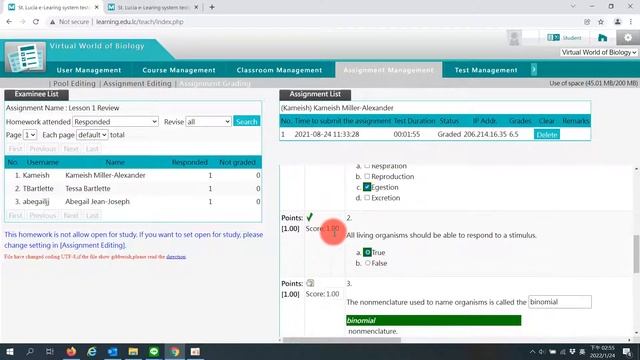Image resolution: width=640 pixels, height=360 pixels.
Task: Open Course Management menu
Action: 179,70
